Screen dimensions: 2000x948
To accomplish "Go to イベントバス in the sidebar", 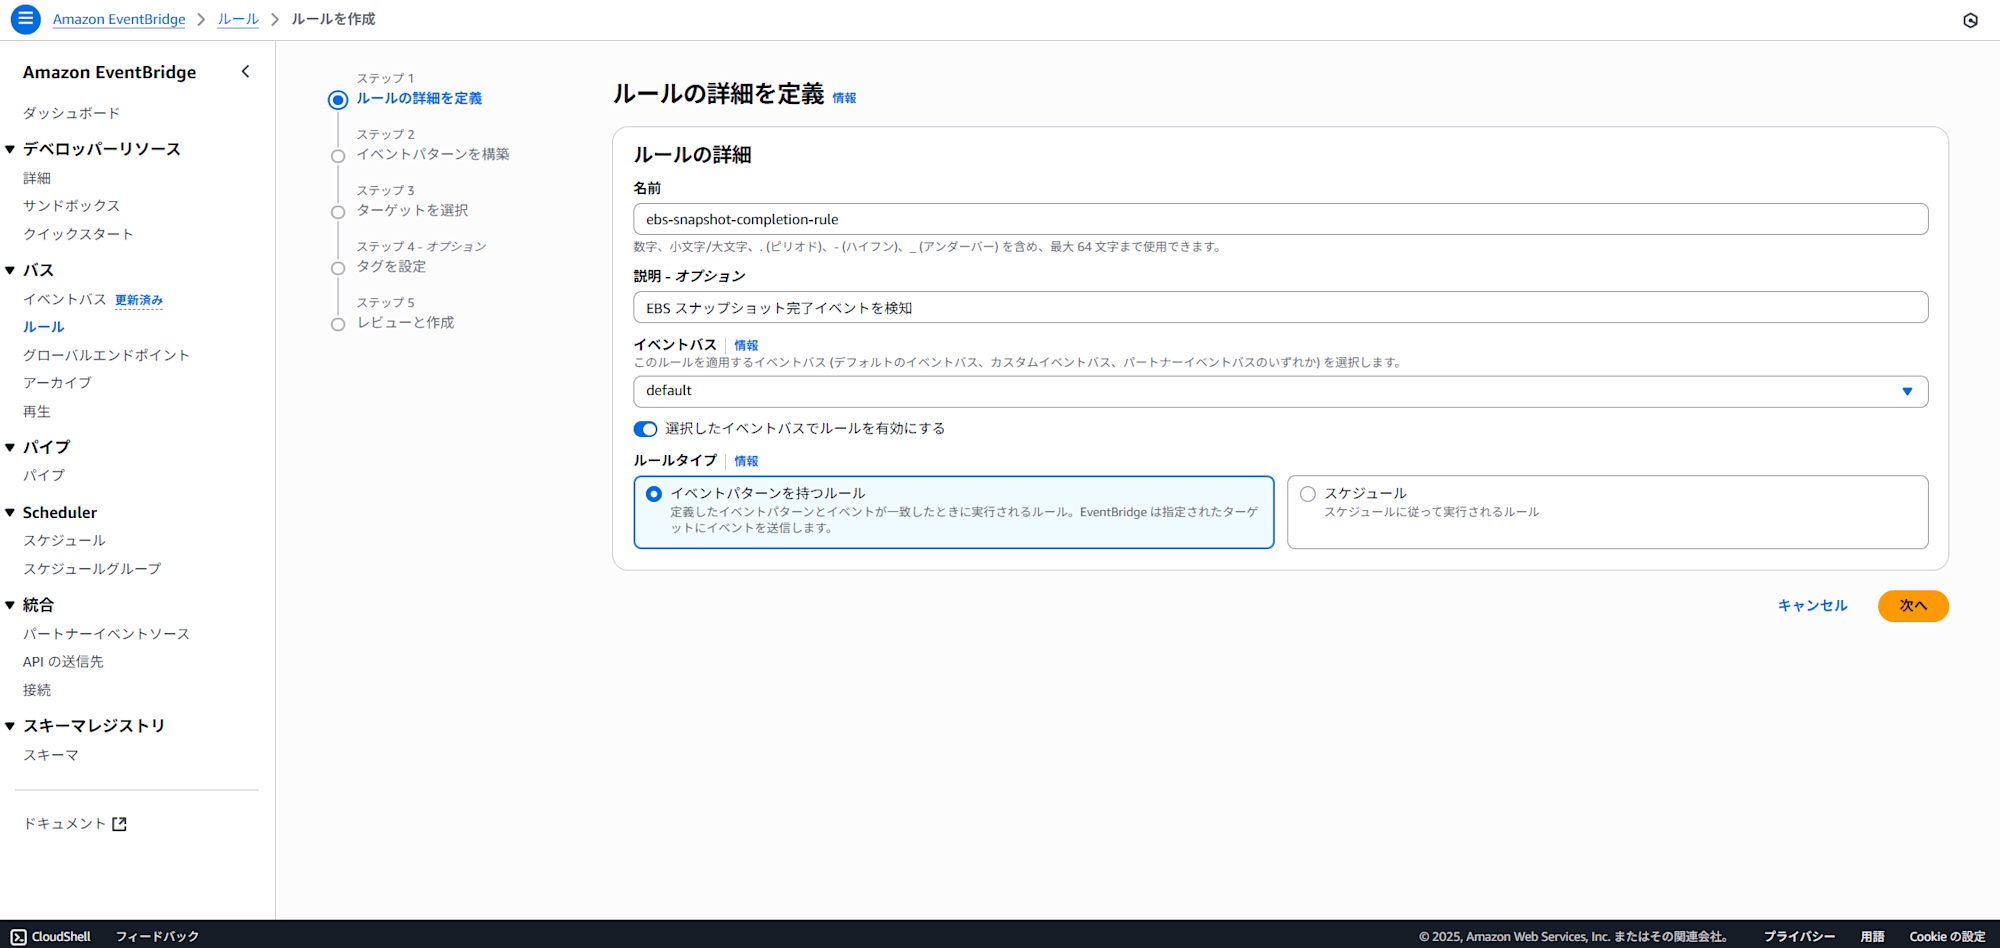I will [64, 299].
